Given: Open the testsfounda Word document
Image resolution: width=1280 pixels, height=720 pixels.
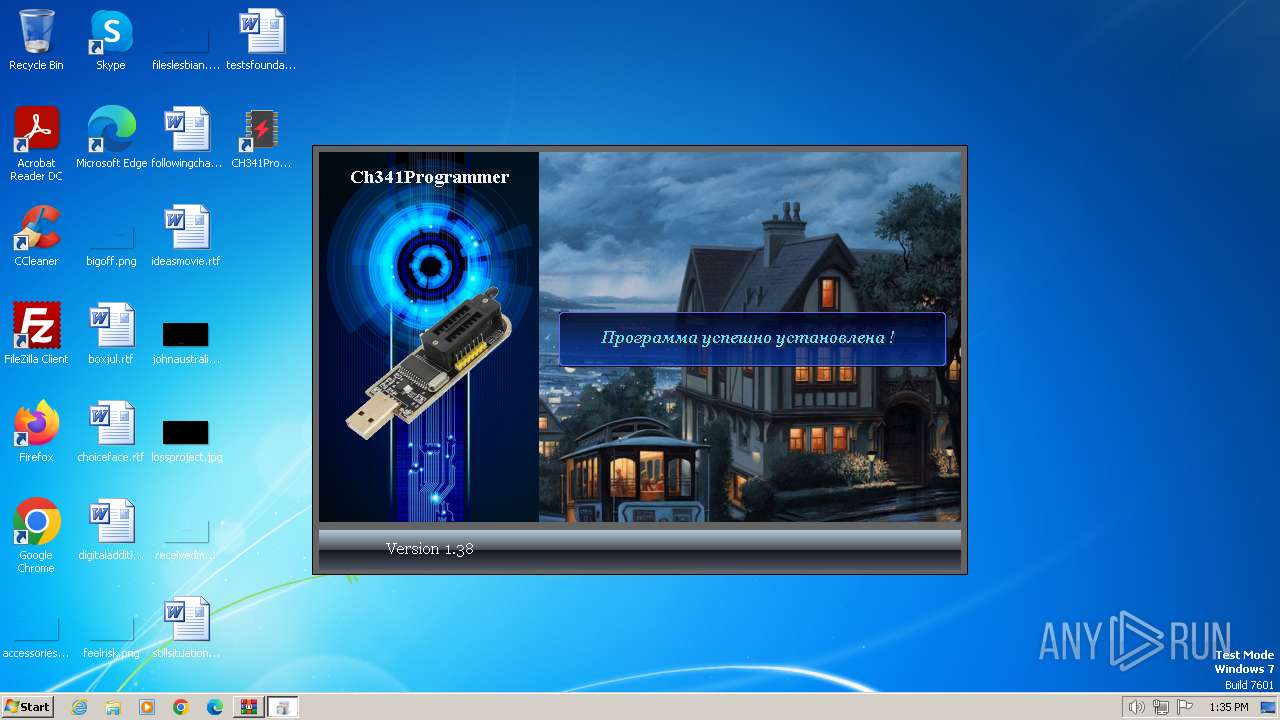Looking at the screenshot, I should click(261, 40).
